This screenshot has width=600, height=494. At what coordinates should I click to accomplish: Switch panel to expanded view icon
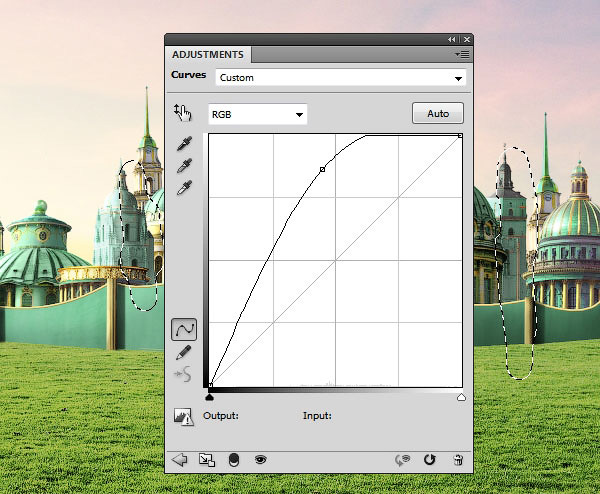[x=207, y=460]
